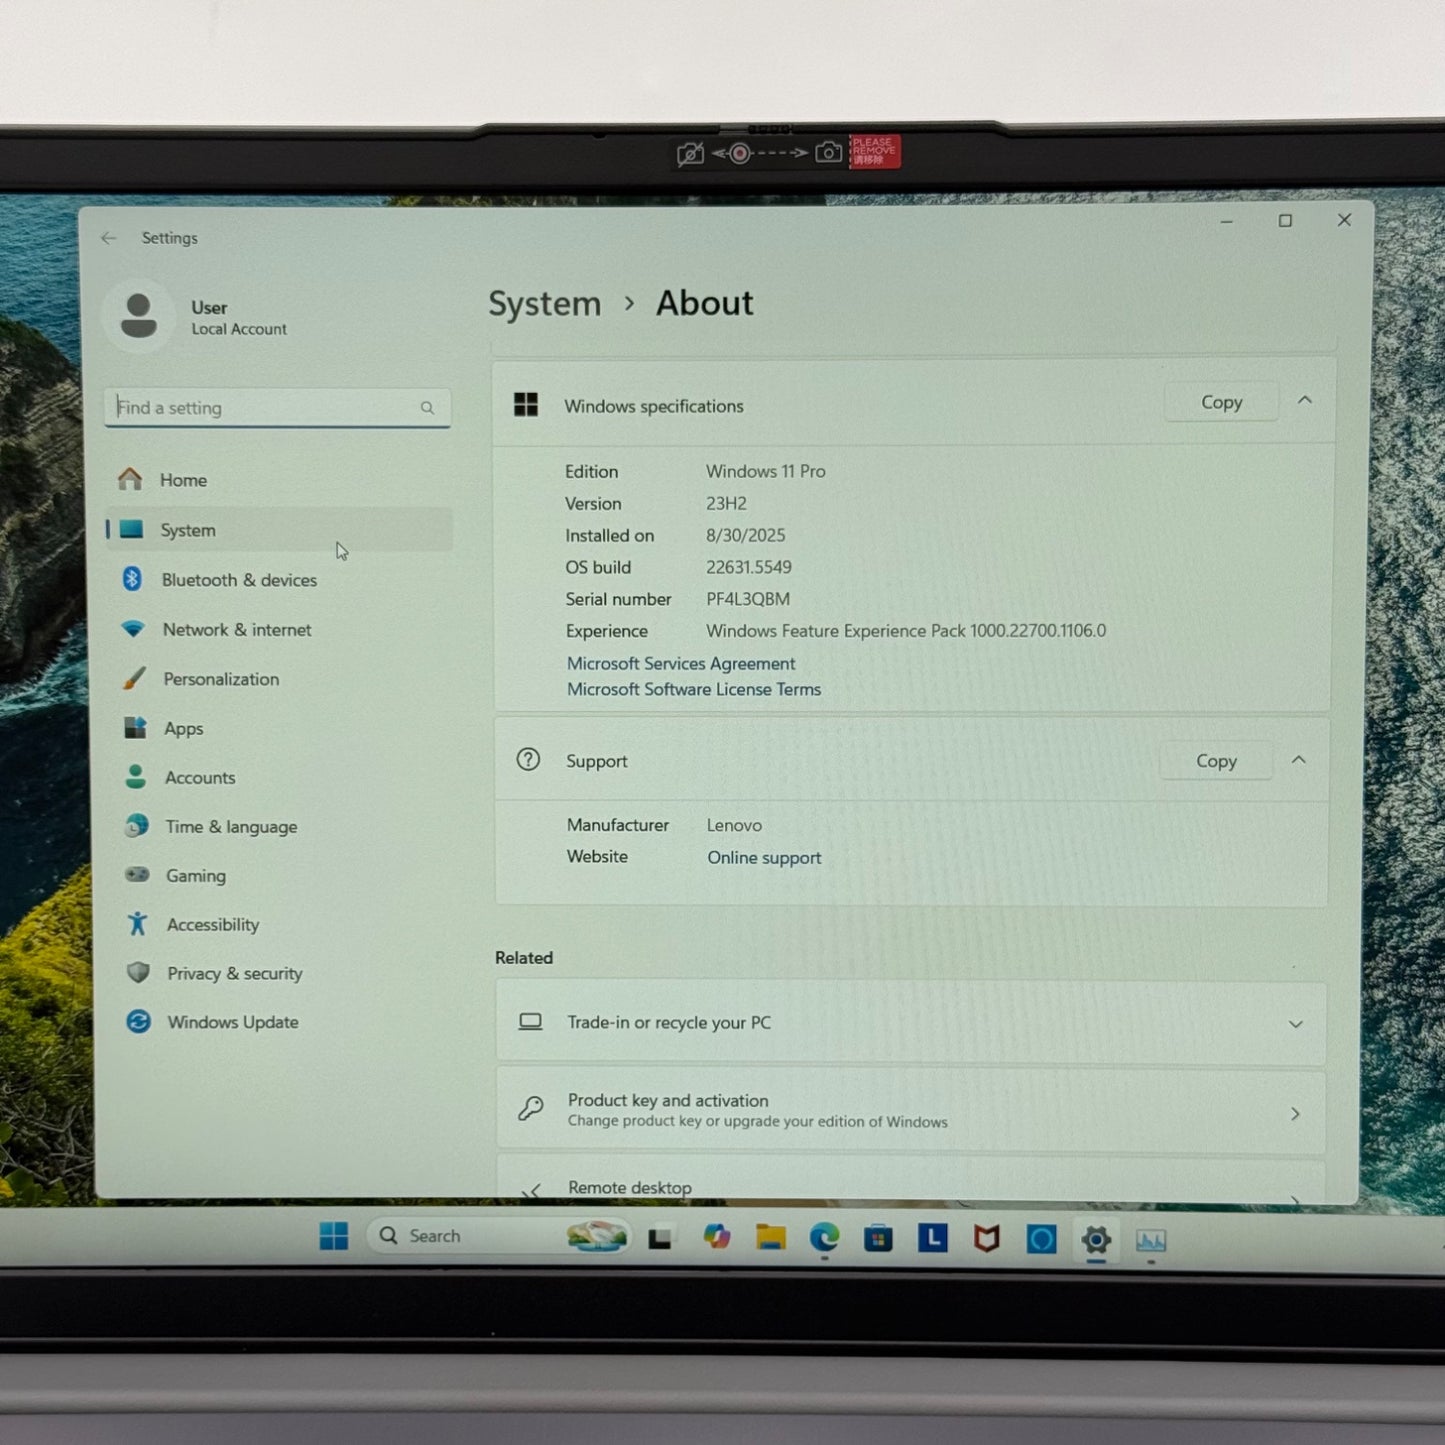
Task: Open the chart monitor app in taskbar
Action: click(x=1151, y=1241)
